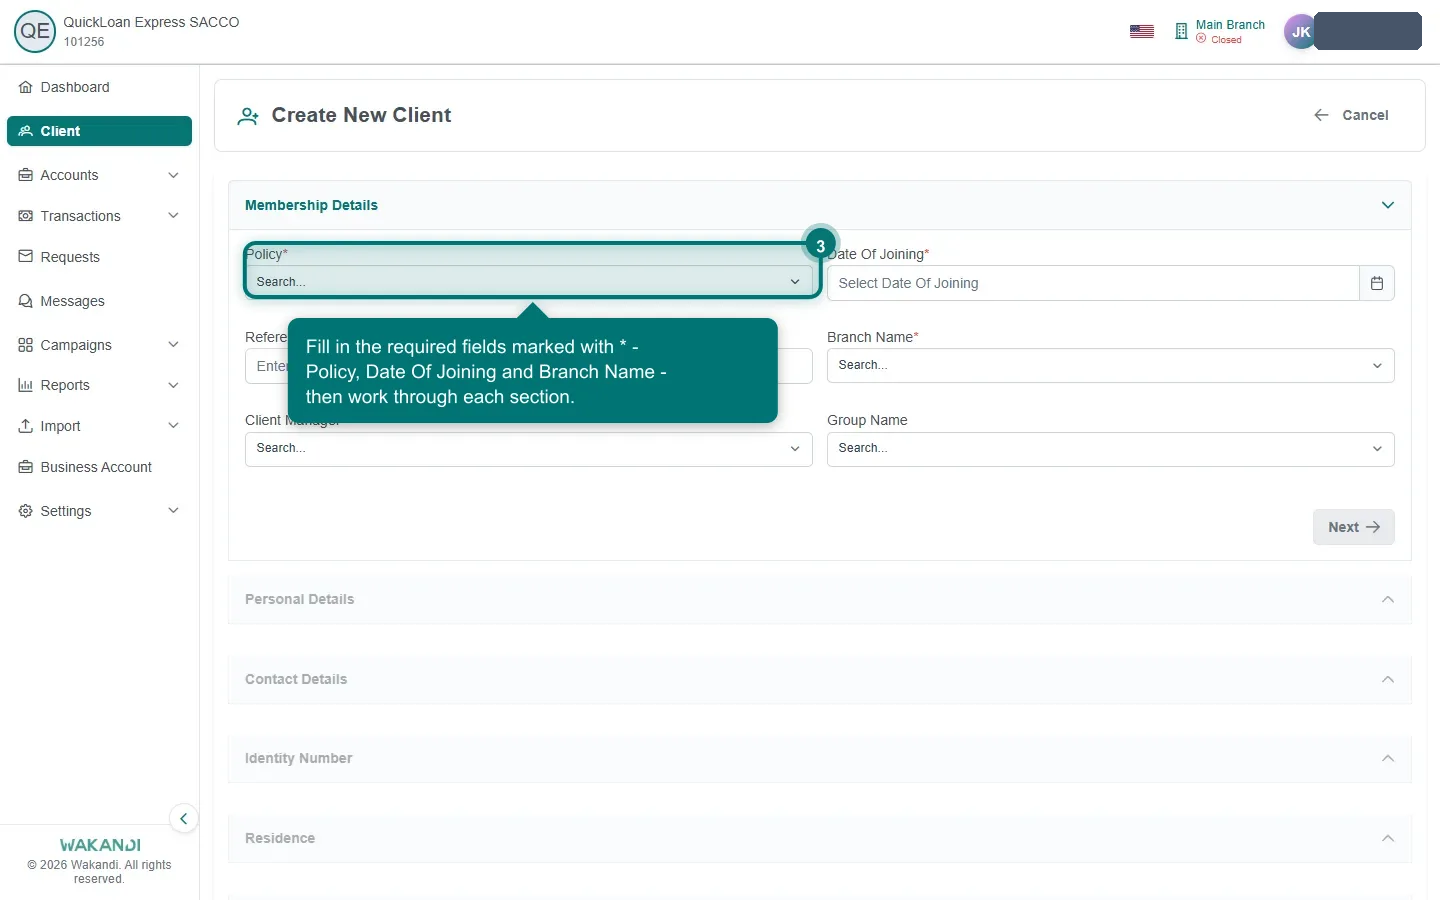
Task: Open the Branch Name dropdown
Action: click(x=1110, y=365)
